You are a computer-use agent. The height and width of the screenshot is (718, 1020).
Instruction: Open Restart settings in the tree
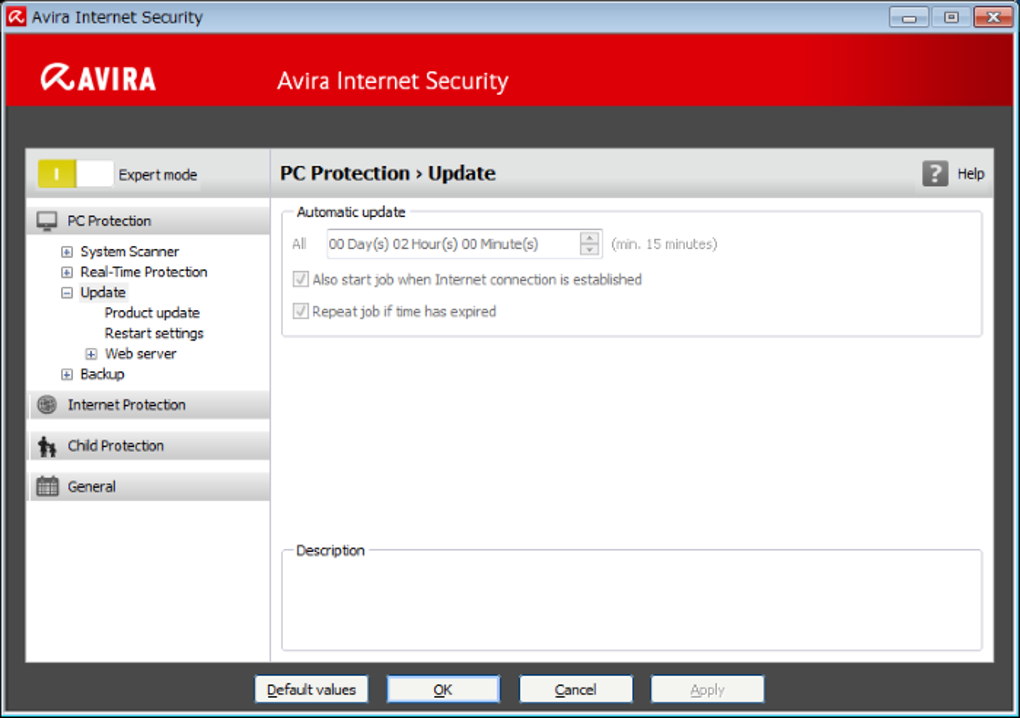(154, 333)
